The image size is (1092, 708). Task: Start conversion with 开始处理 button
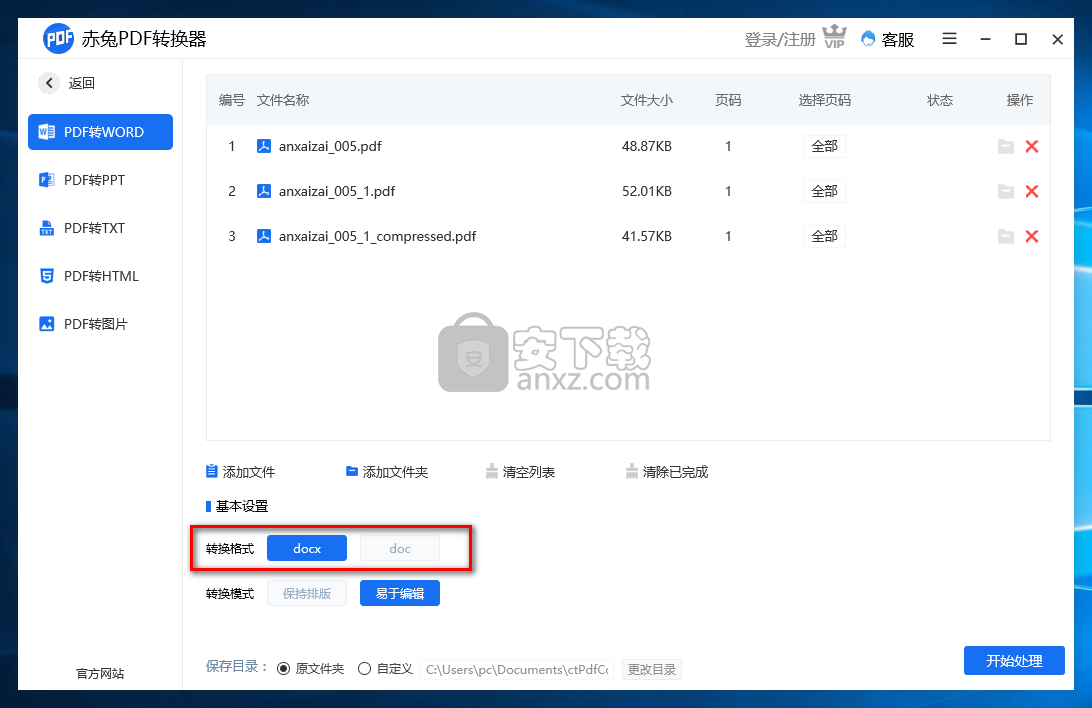tap(1014, 661)
